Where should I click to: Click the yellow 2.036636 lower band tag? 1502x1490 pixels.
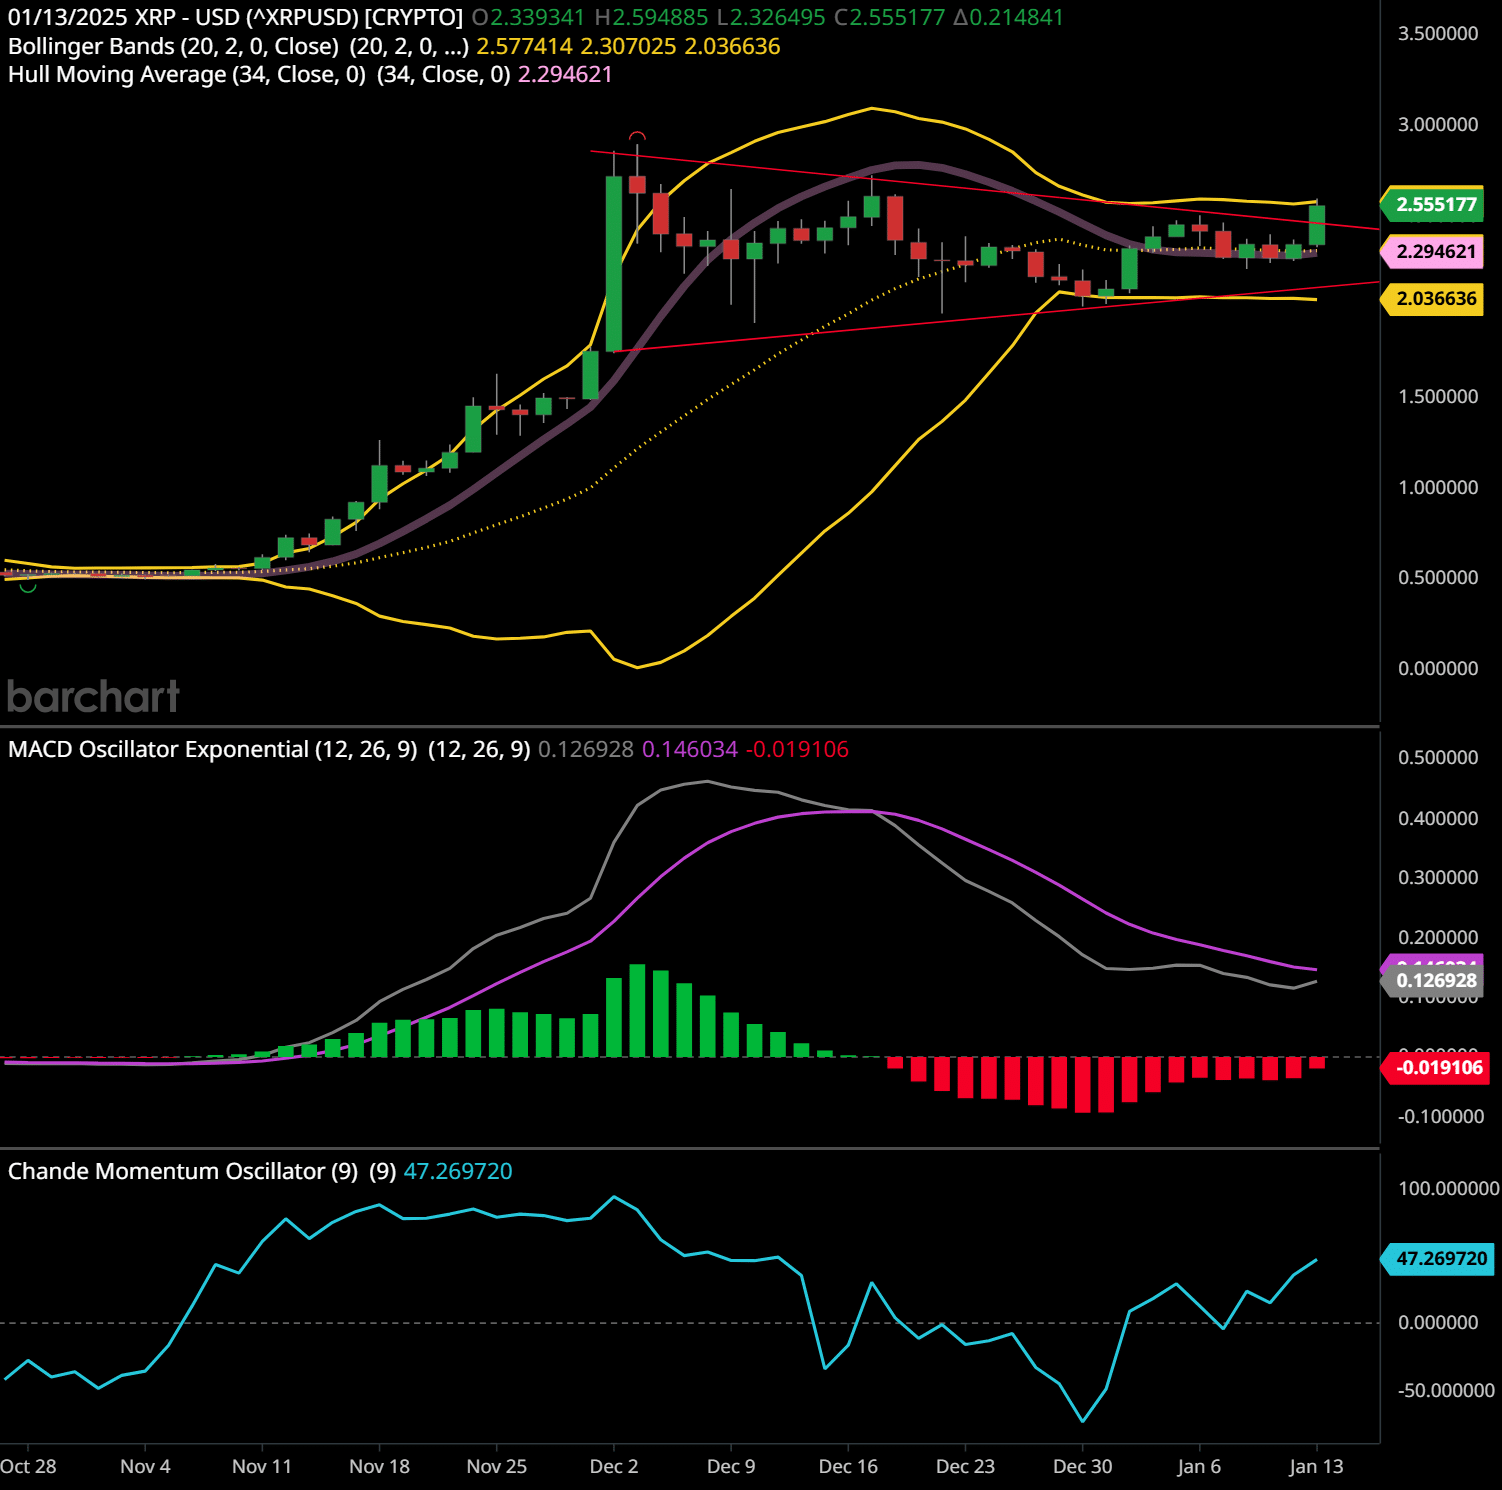1435,299
